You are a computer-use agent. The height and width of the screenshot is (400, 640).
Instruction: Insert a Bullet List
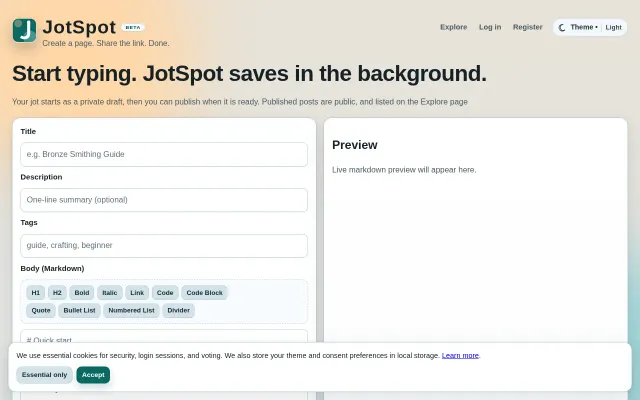pos(79,310)
